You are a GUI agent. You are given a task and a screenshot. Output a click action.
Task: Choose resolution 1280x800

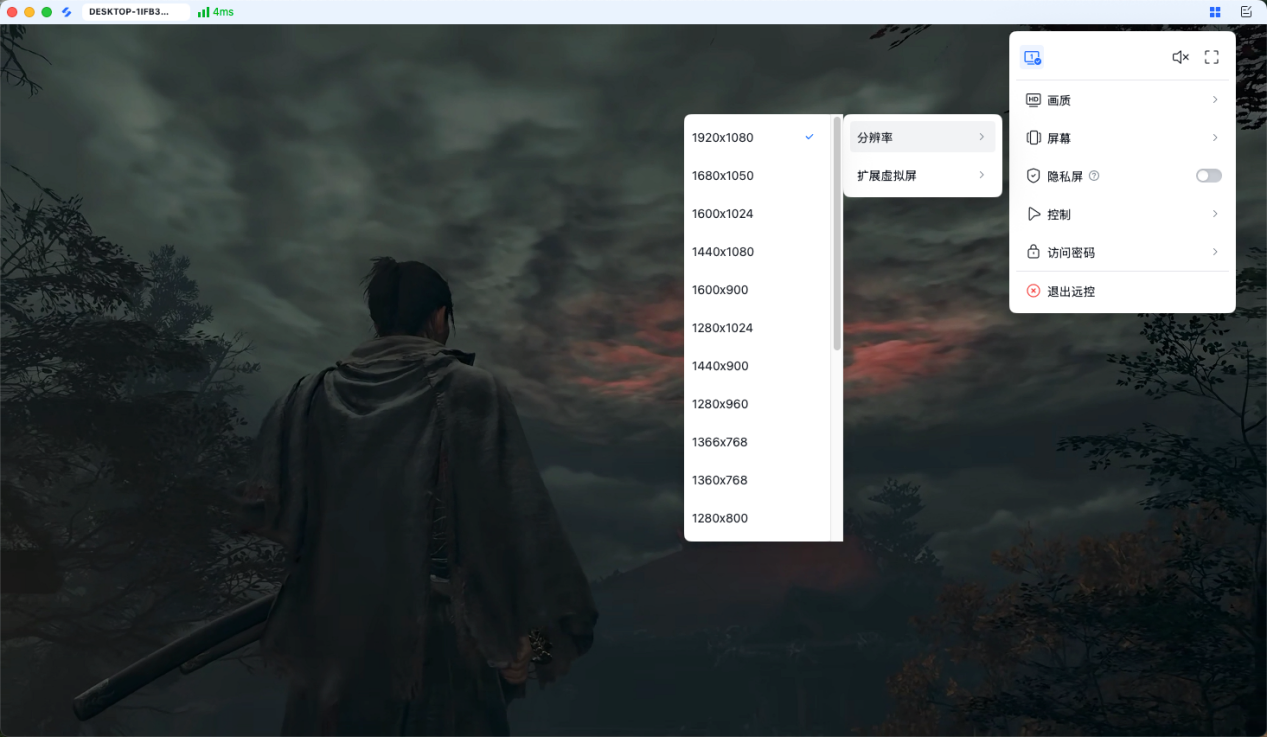pos(757,517)
